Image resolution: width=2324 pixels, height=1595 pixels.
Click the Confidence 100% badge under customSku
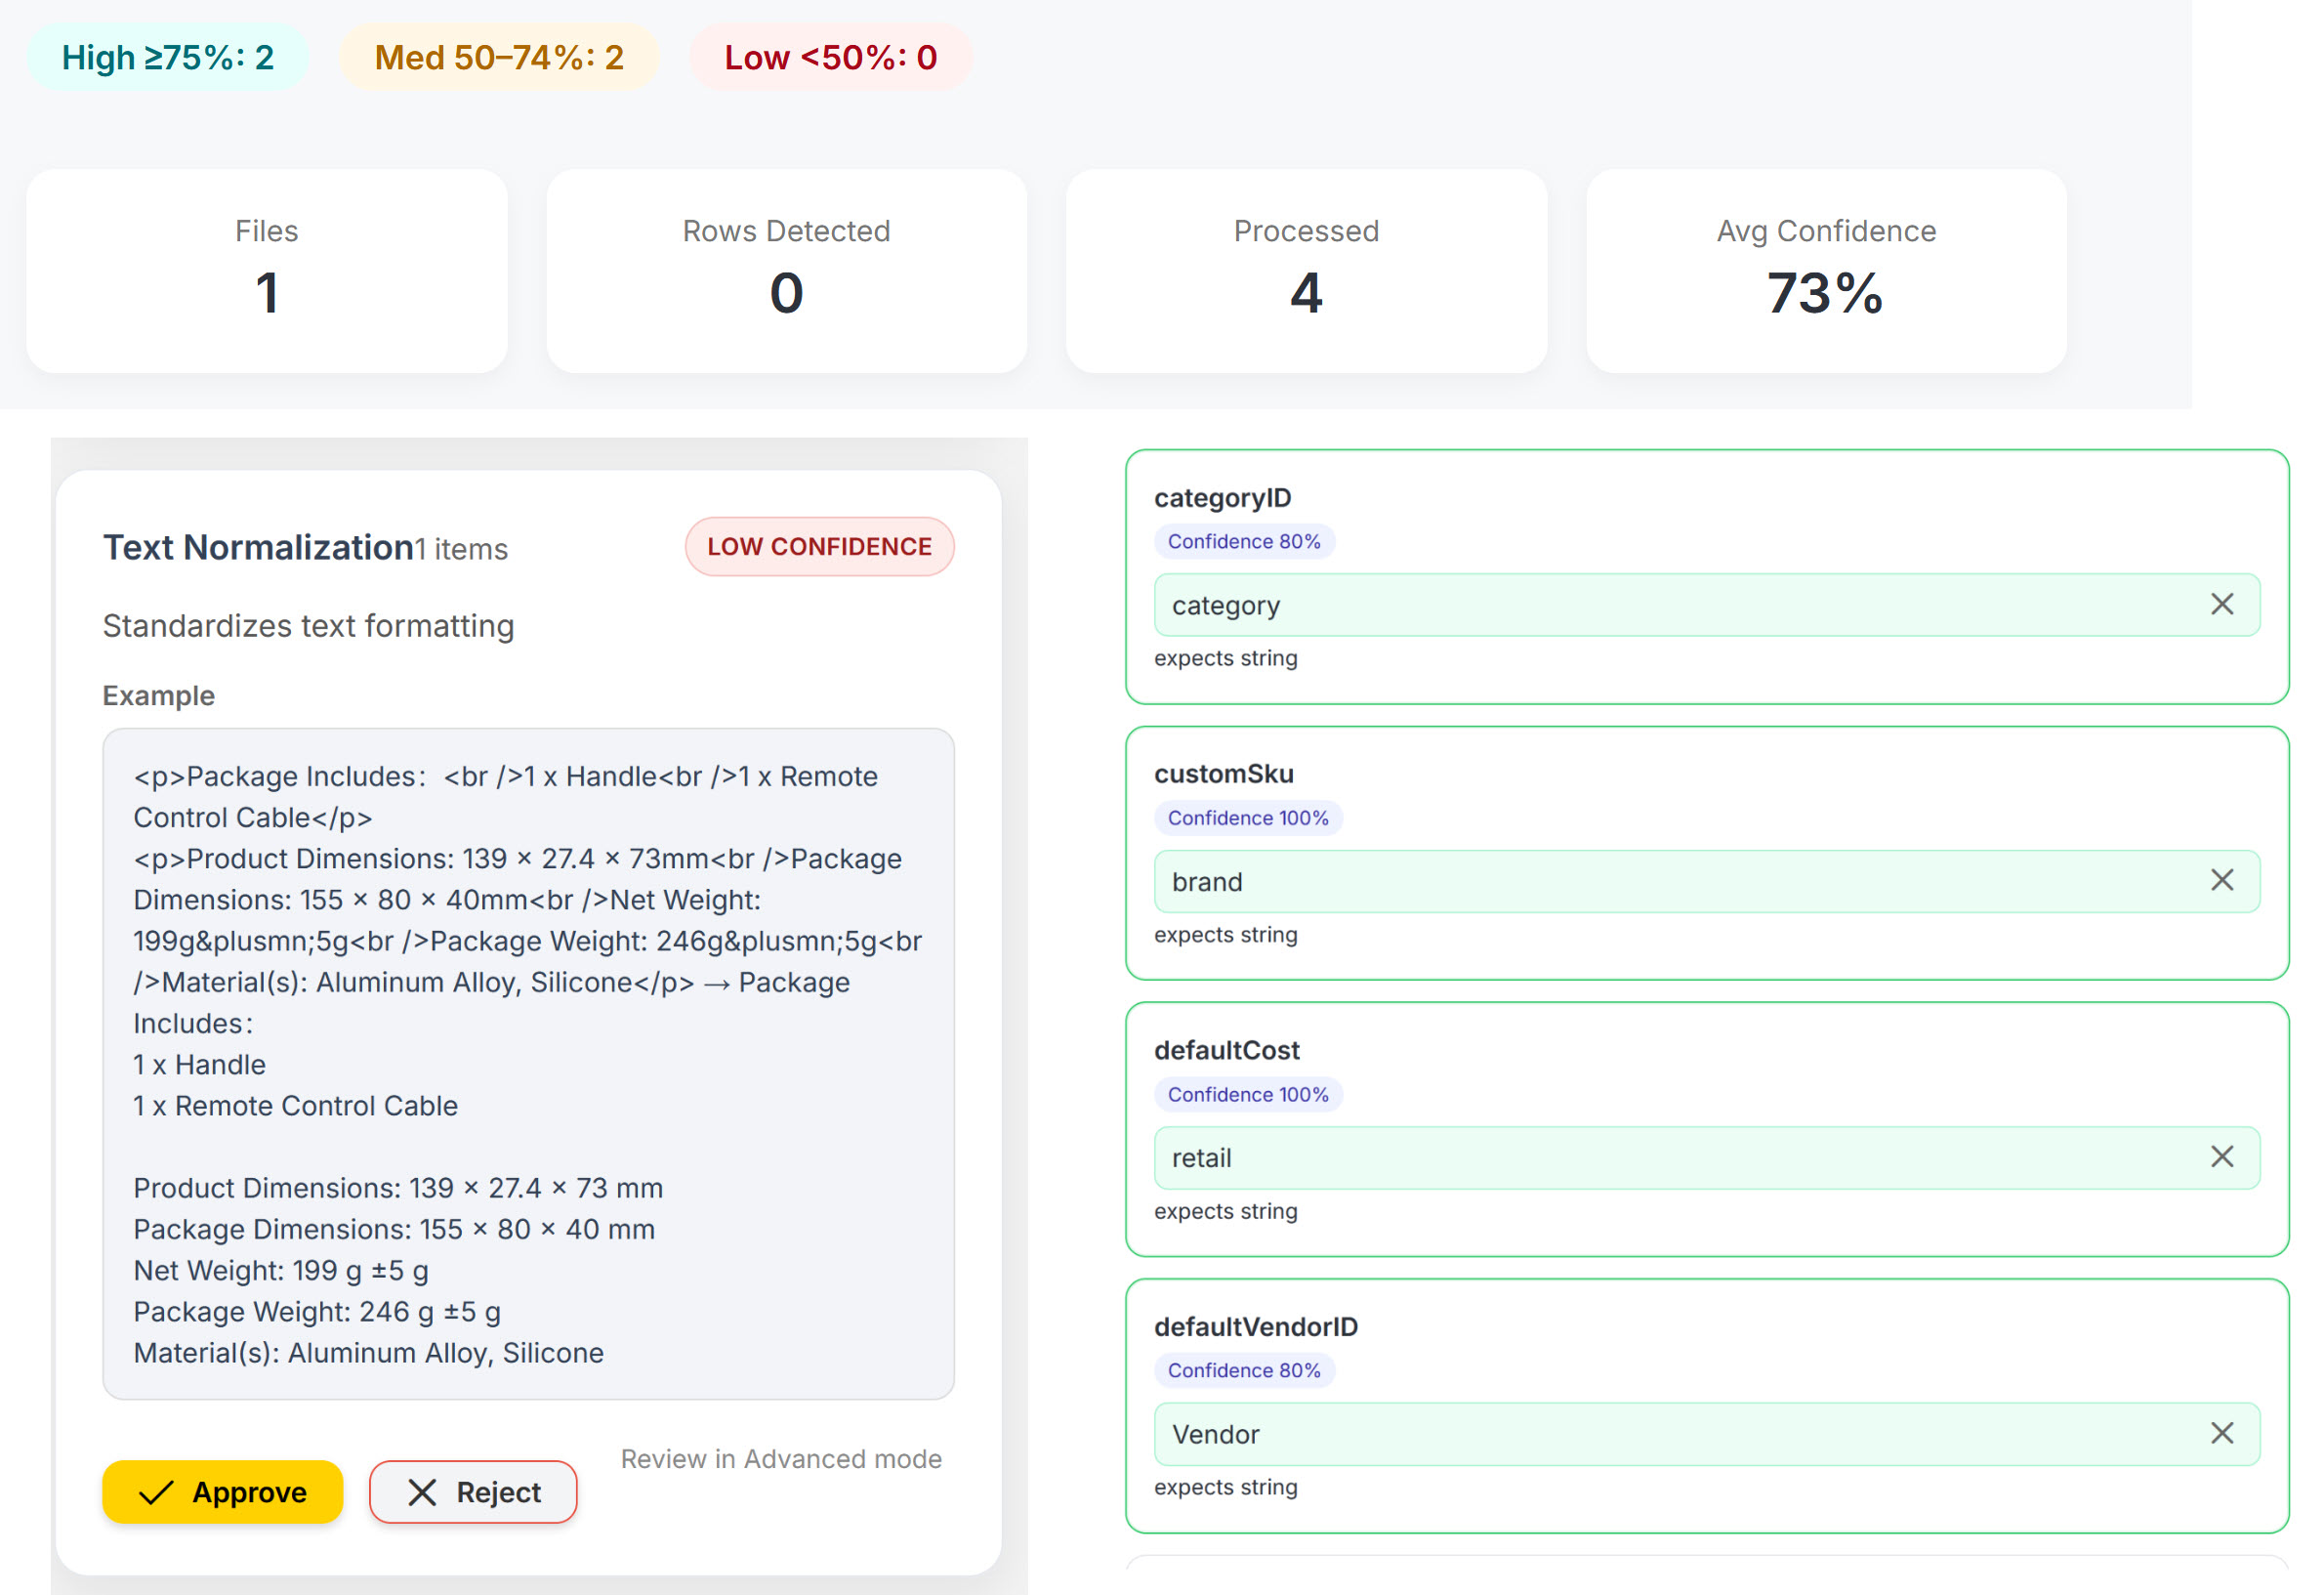tap(1247, 817)
